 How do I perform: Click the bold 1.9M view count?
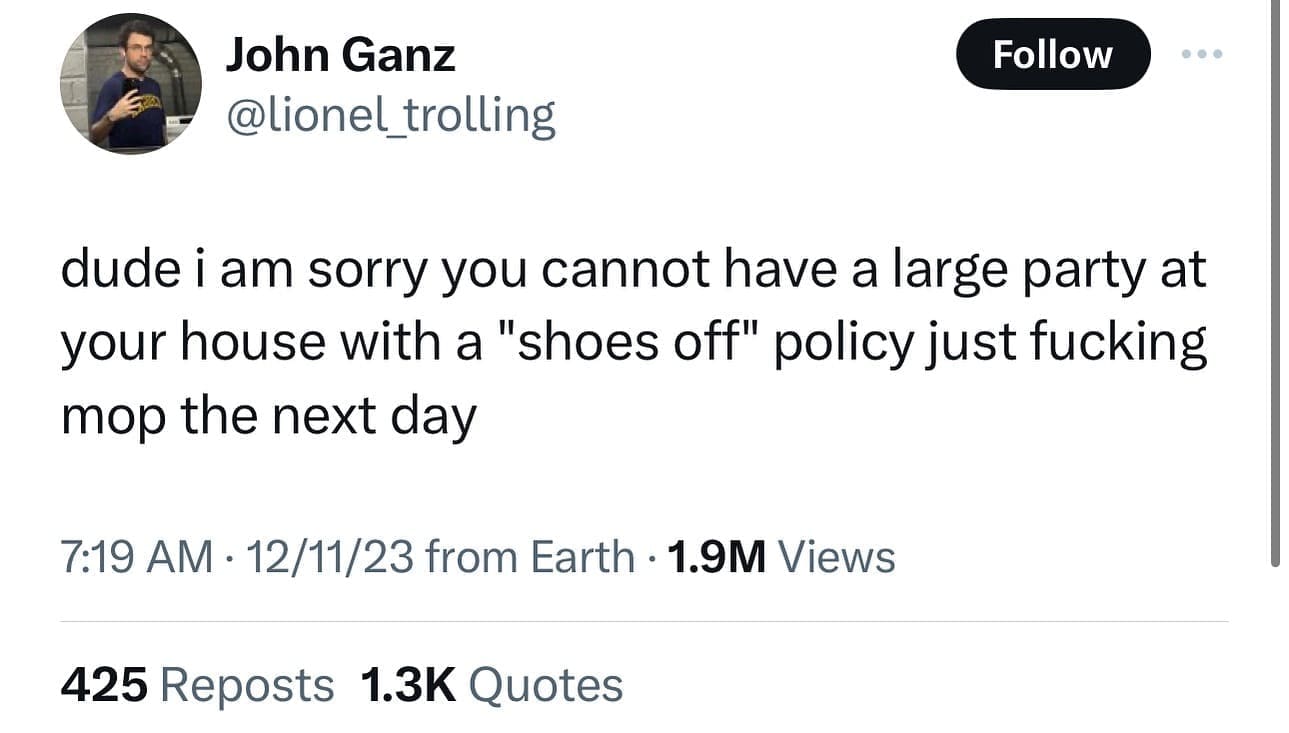point(716,557)
